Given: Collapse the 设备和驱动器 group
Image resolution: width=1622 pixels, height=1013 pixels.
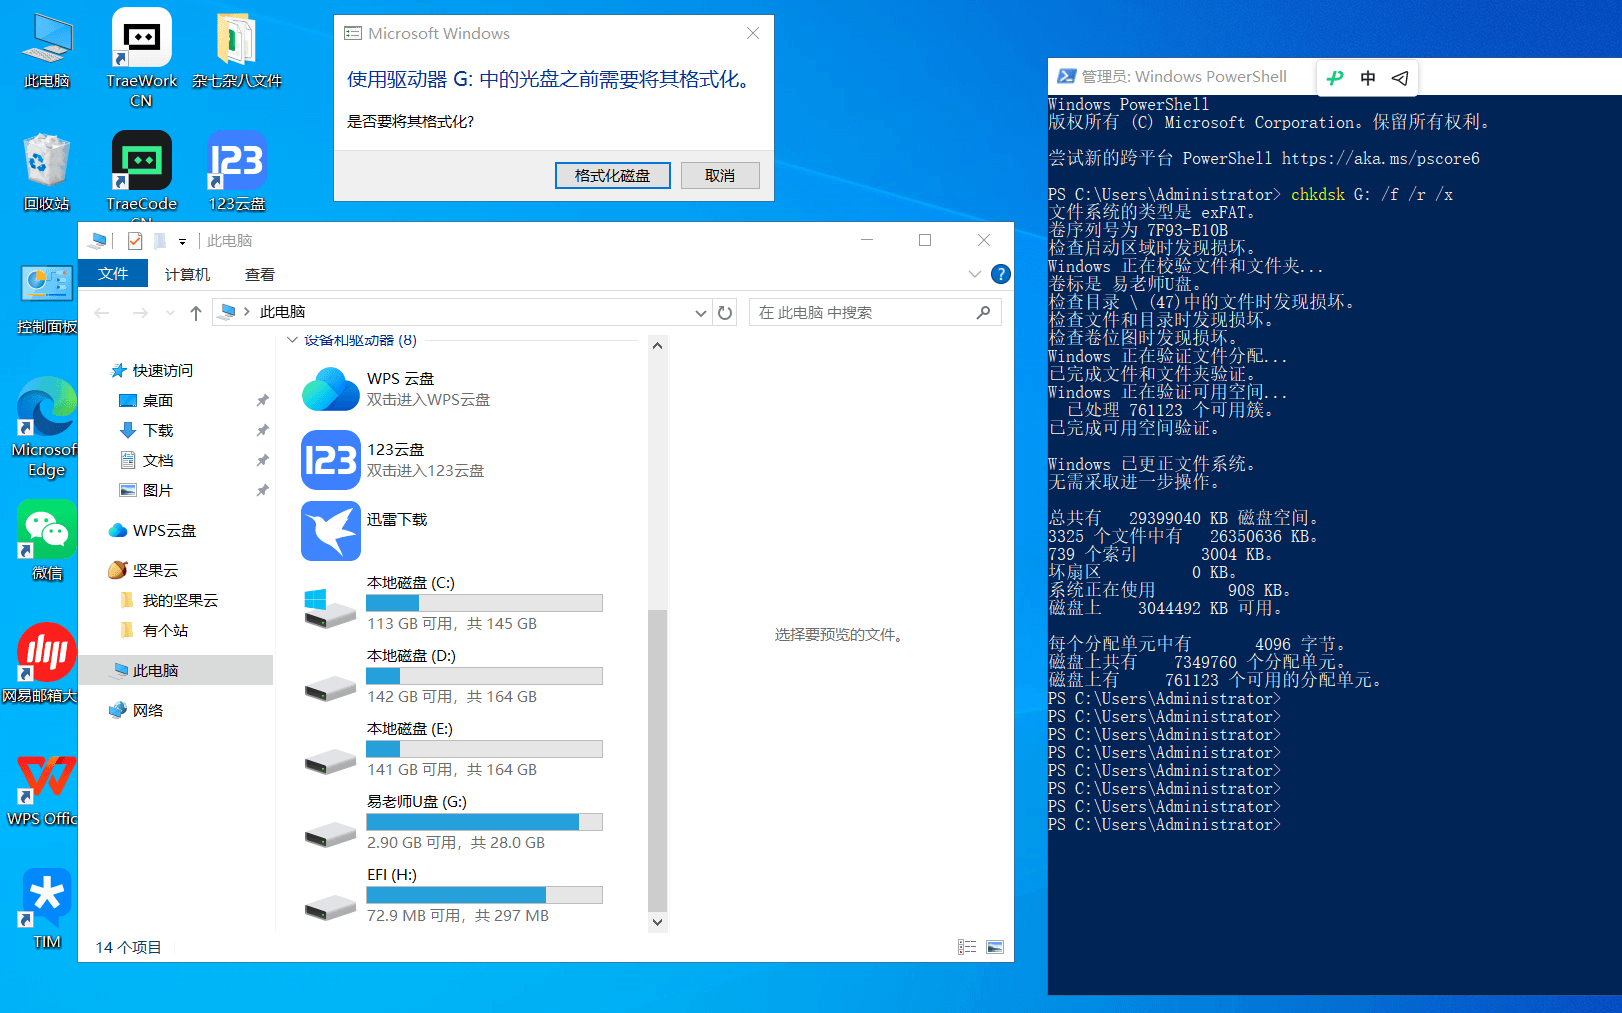Looking at the screenshot, I should [292, 340].
